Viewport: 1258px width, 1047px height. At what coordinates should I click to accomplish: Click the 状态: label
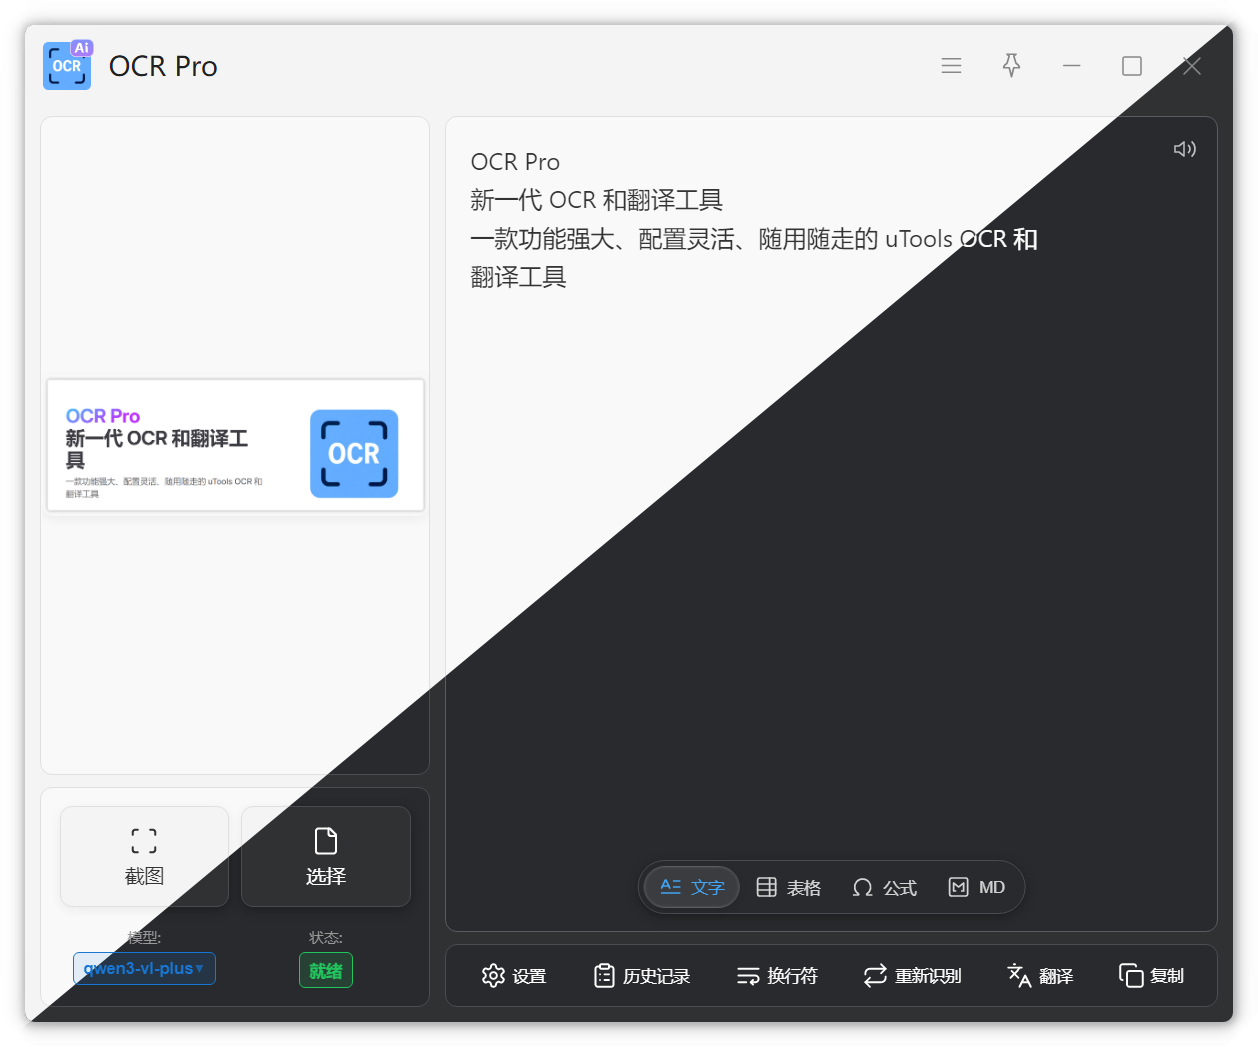326,937
